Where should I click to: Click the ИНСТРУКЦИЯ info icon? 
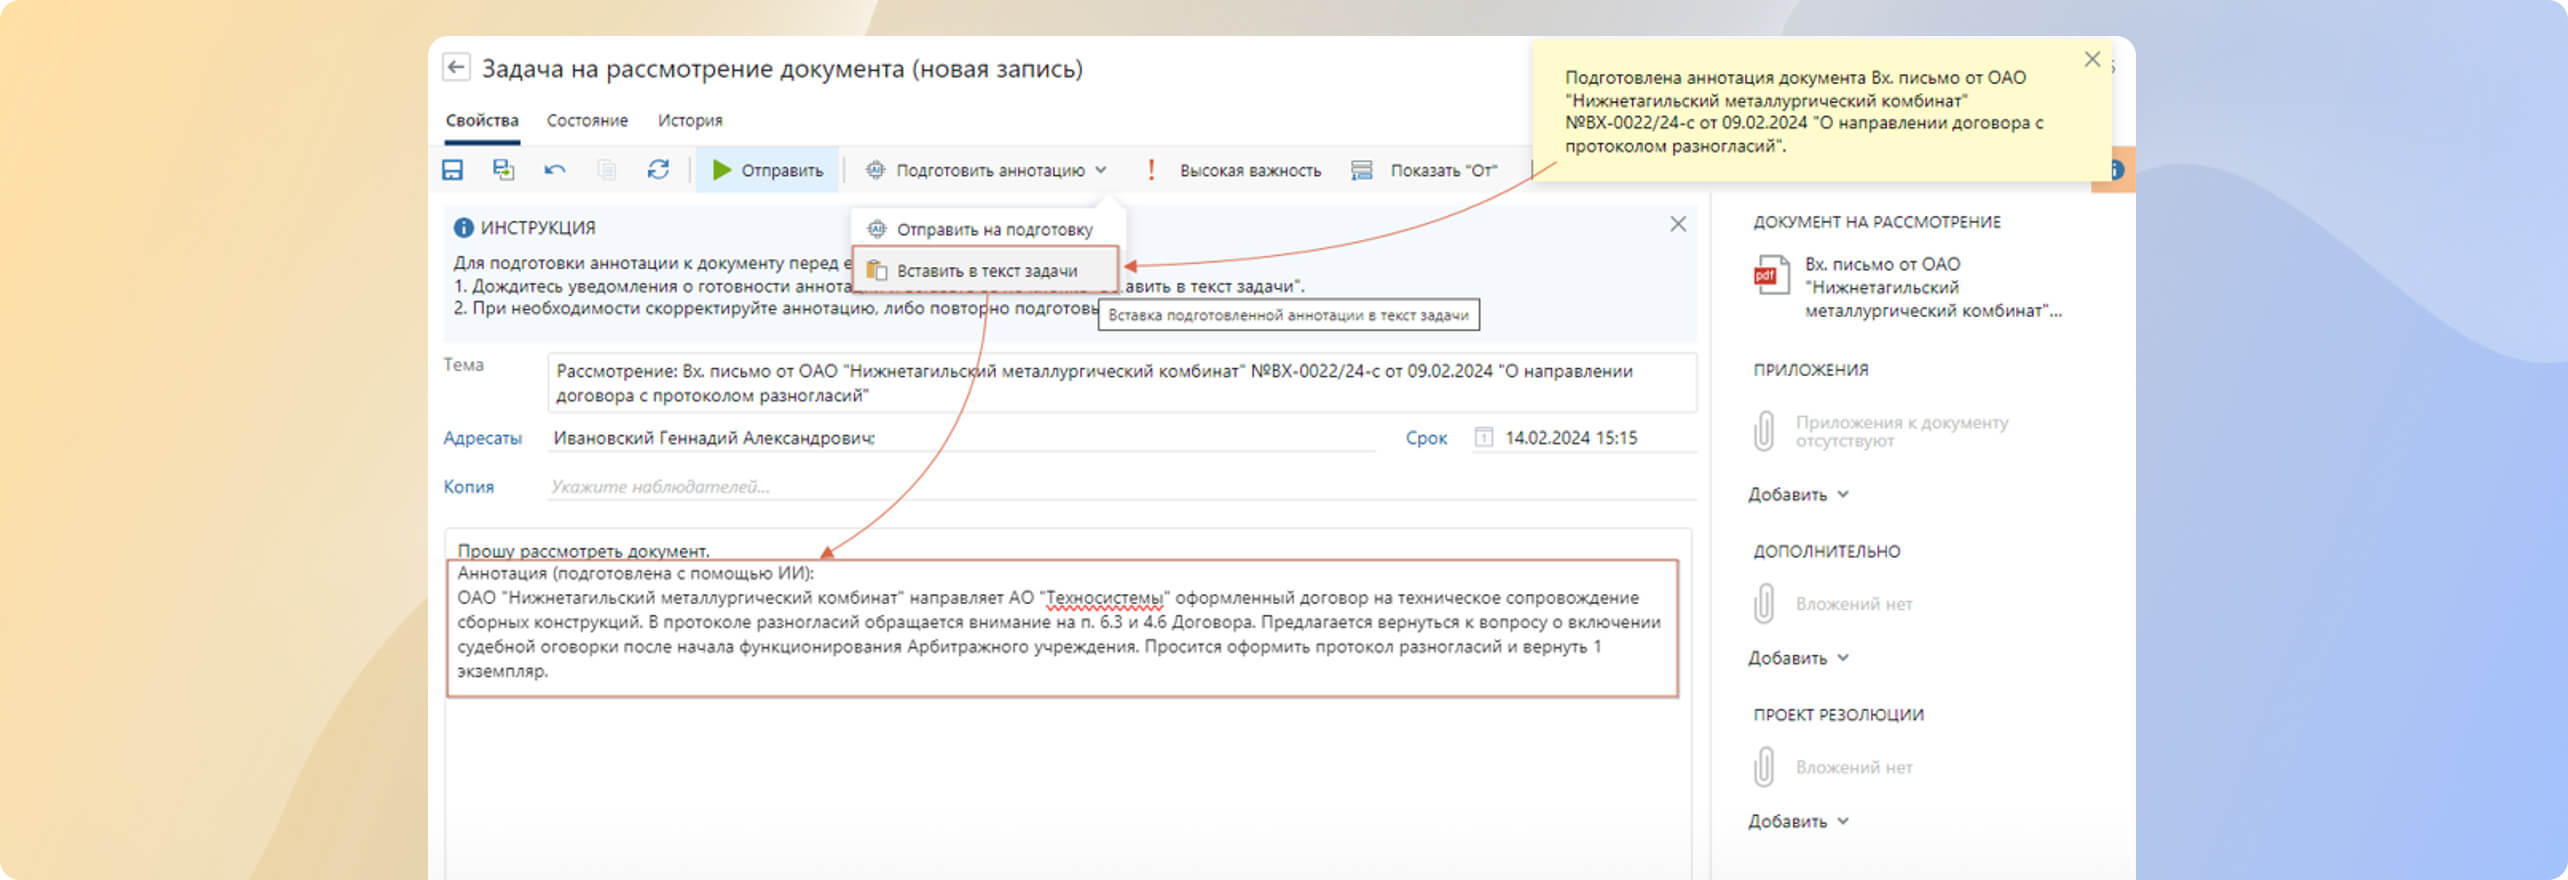tap(463, 228)
